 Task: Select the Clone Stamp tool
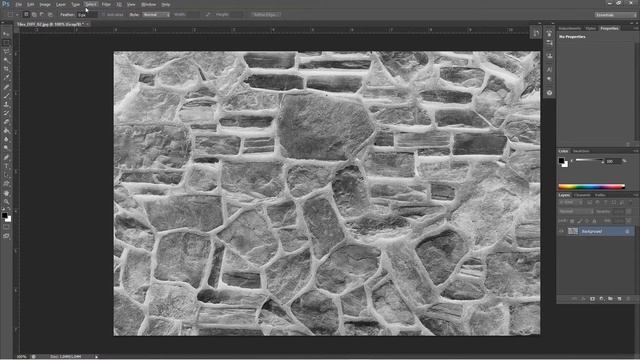pyautogui.click(x=6, y=104)
